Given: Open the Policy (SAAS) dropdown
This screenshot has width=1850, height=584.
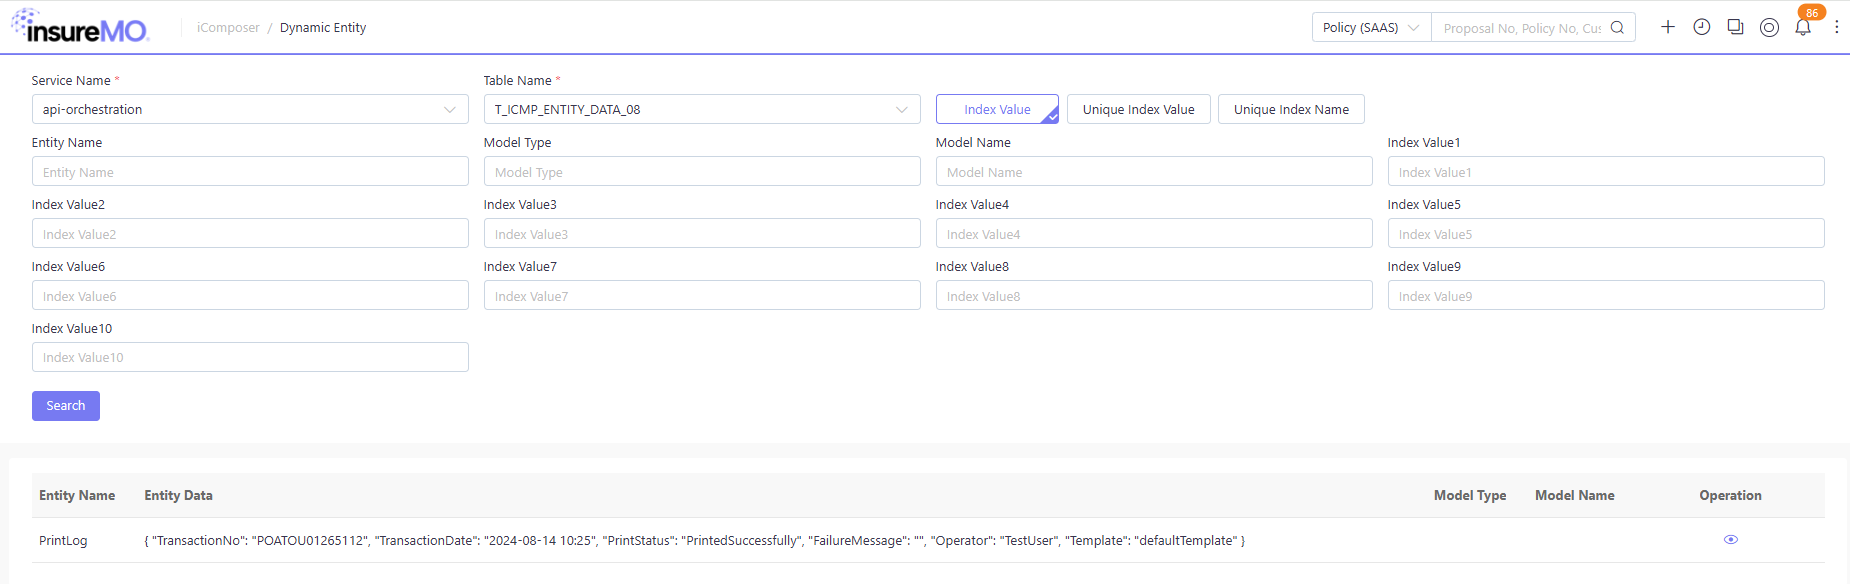Looking at the screenshot, I should pyautogui.click(x=1371, y=27).
